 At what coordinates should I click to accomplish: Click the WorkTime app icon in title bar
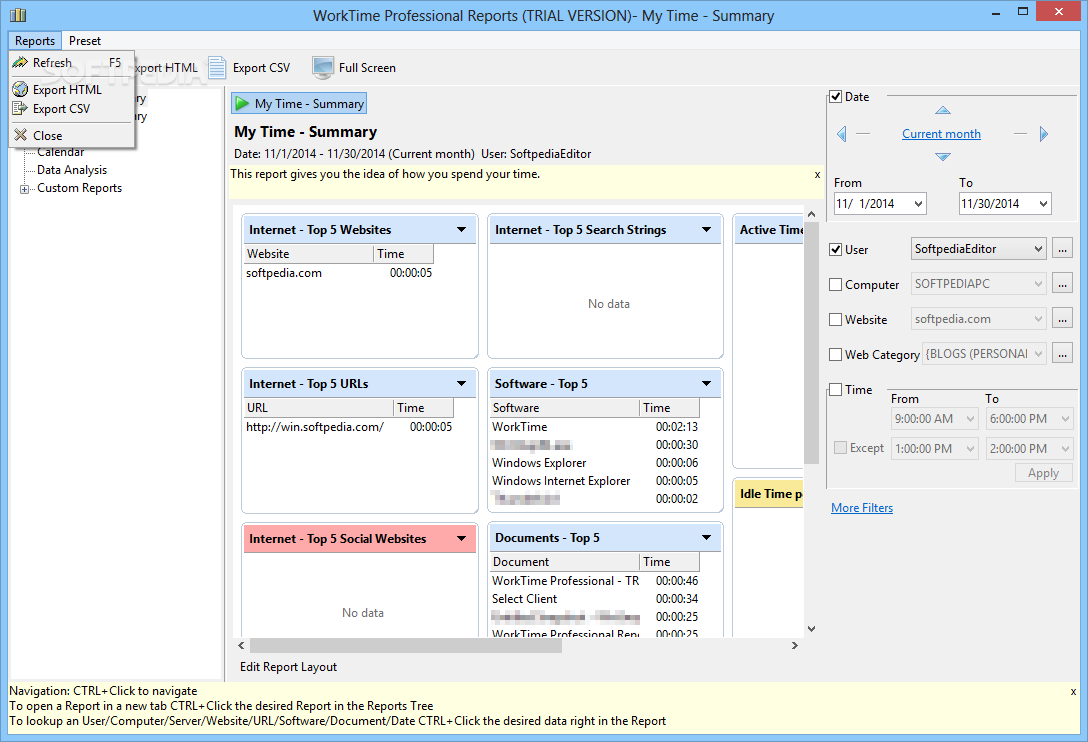(x=18, y=15)
